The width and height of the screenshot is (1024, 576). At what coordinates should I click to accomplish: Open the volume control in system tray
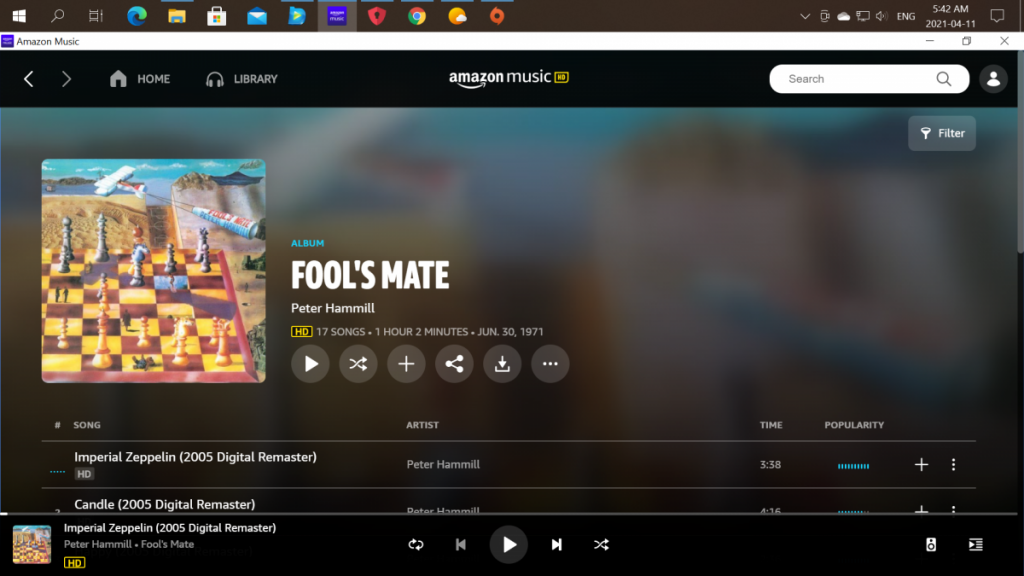tap(882, 16)
